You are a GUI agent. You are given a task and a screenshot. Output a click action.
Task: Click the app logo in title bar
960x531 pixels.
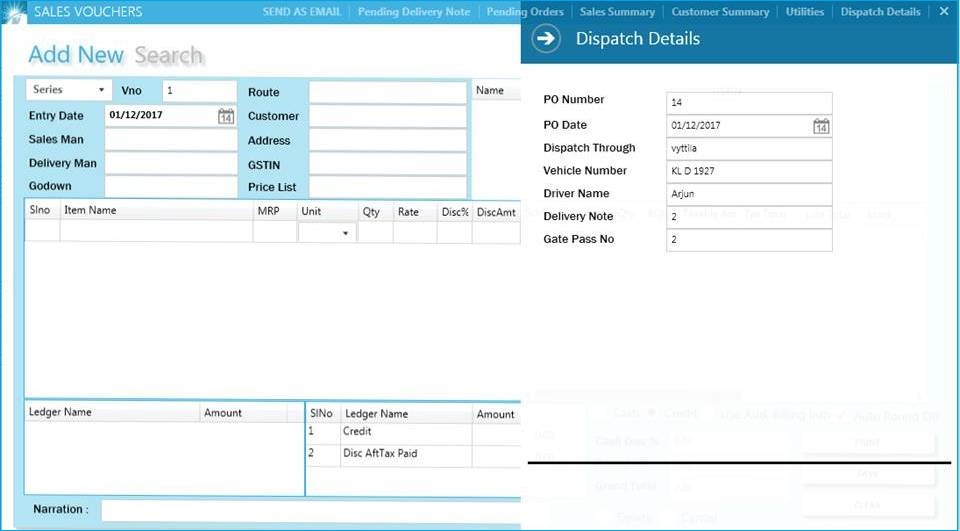[14, 12]
